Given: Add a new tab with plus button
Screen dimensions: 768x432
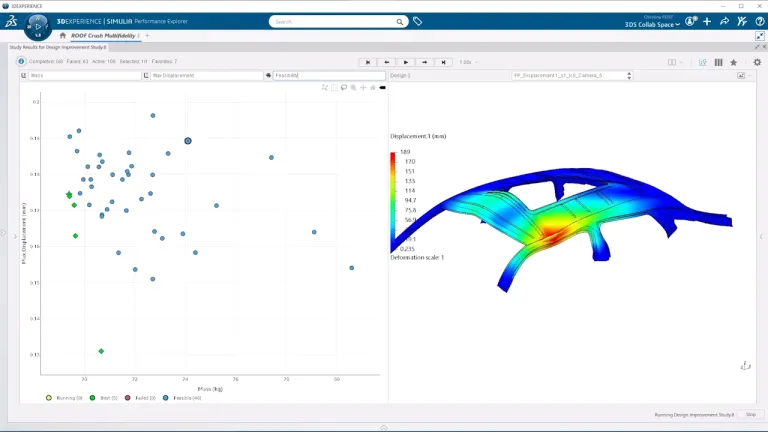Looking at the screenshot, I should pos(147,36).
